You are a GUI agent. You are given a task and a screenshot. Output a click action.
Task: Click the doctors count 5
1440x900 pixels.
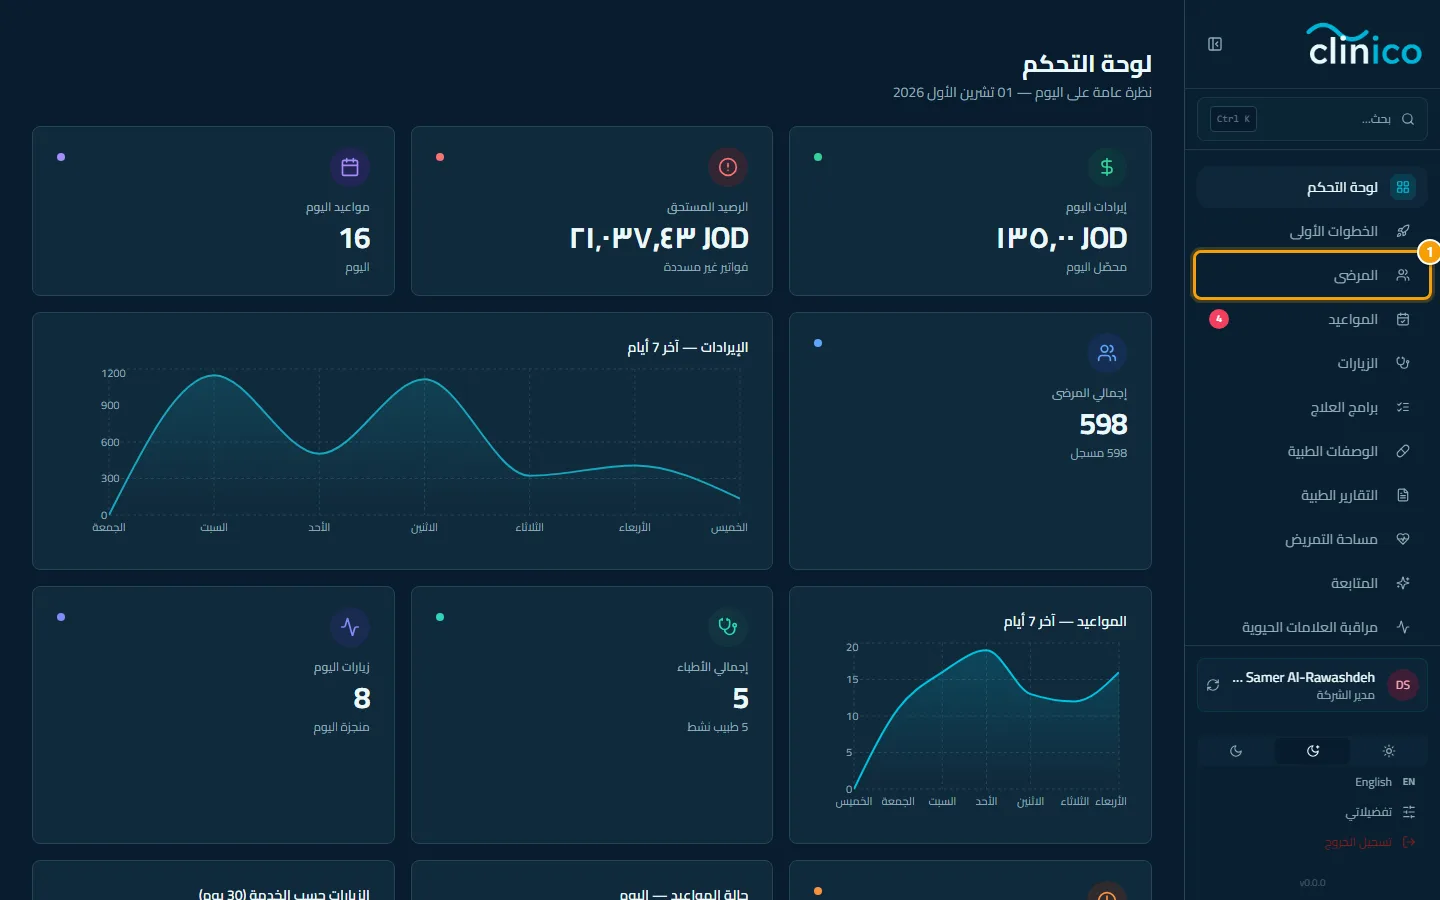pos(740,698)
